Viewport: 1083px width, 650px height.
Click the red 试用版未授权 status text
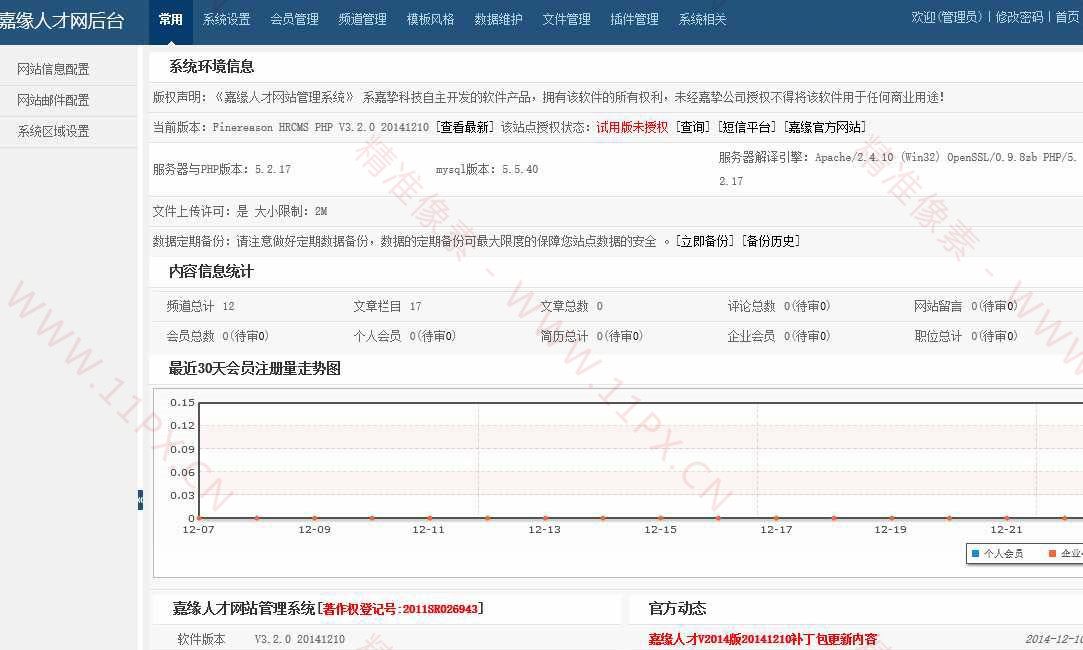click(632, 127)
